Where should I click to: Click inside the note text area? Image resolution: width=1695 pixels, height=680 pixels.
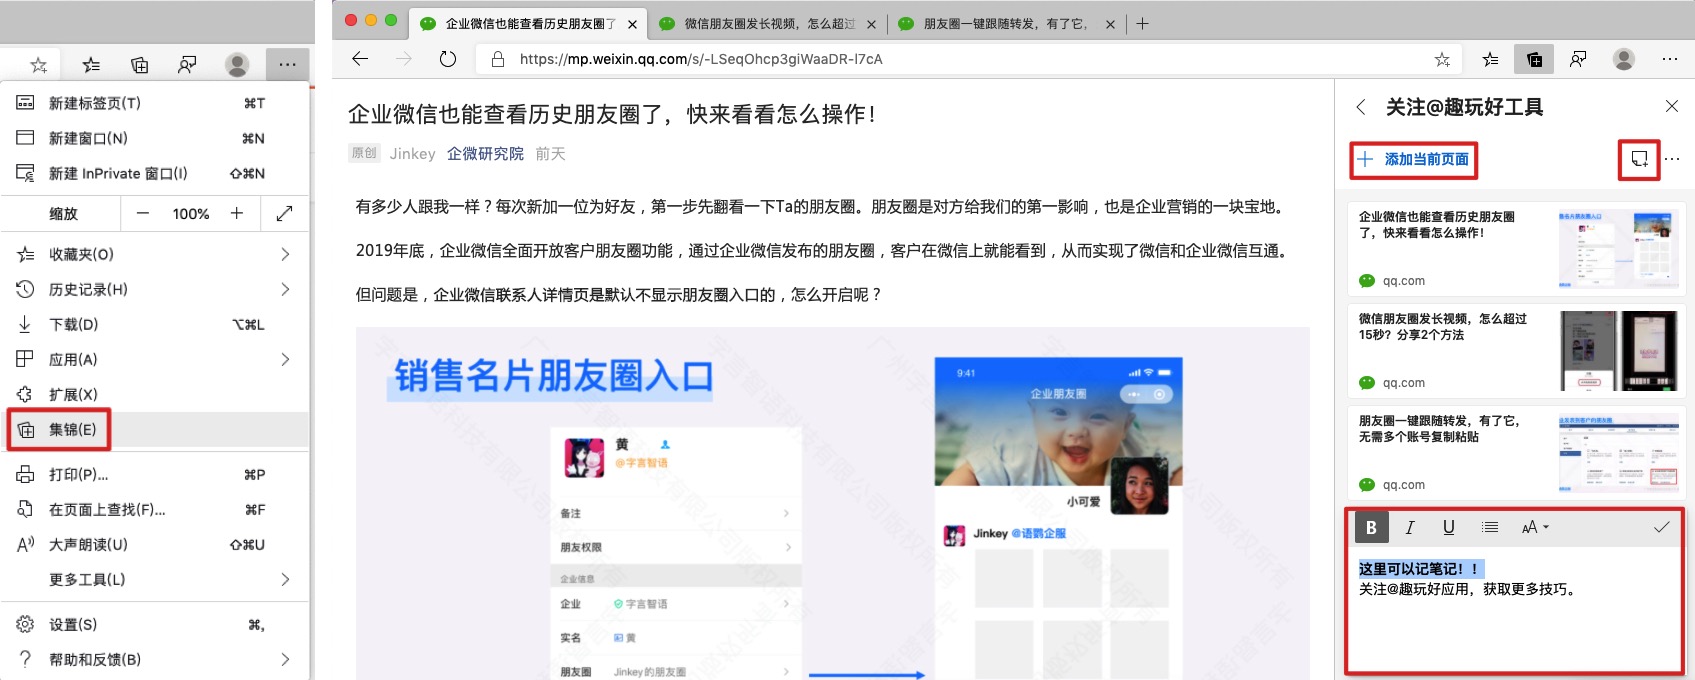[x=1516, y=609]
